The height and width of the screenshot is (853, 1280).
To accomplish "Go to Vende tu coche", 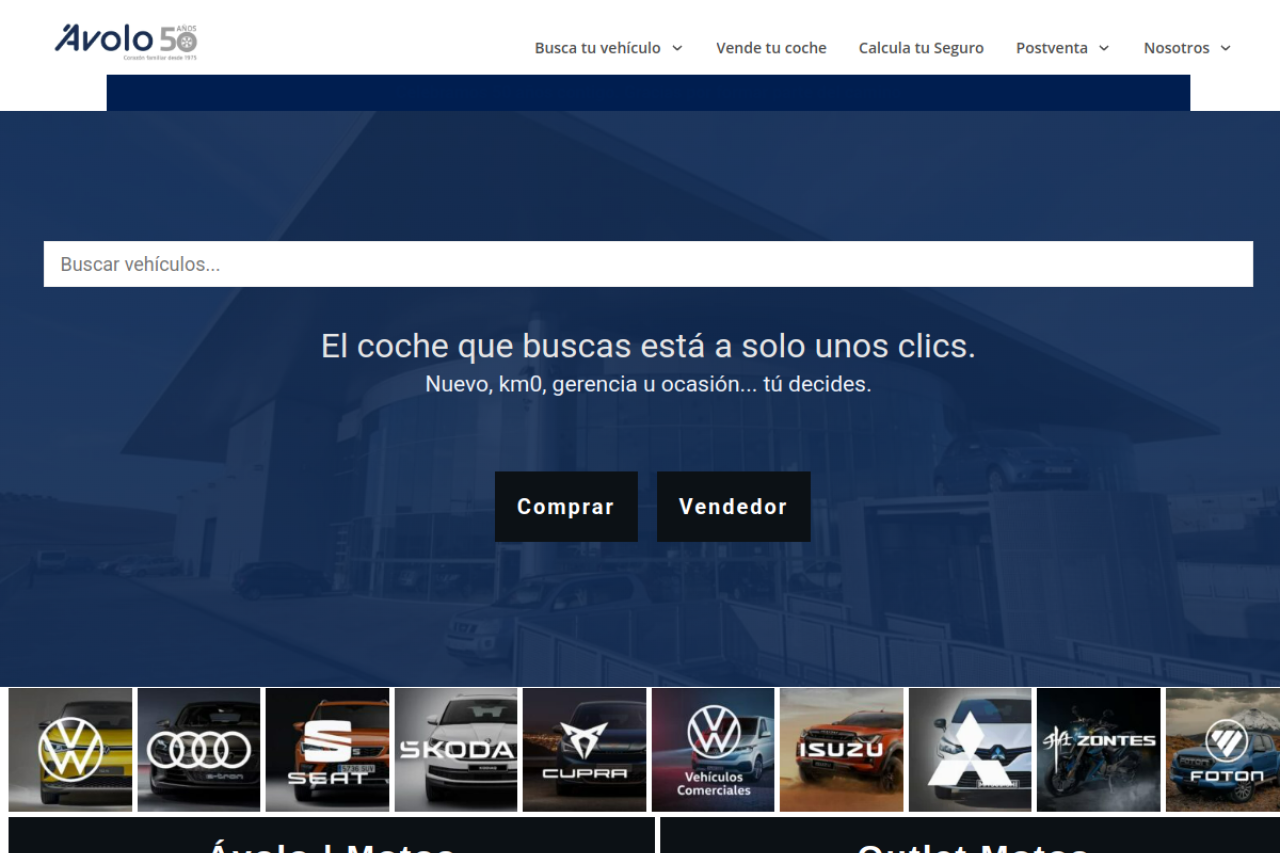I will click(x=771, y=48).
